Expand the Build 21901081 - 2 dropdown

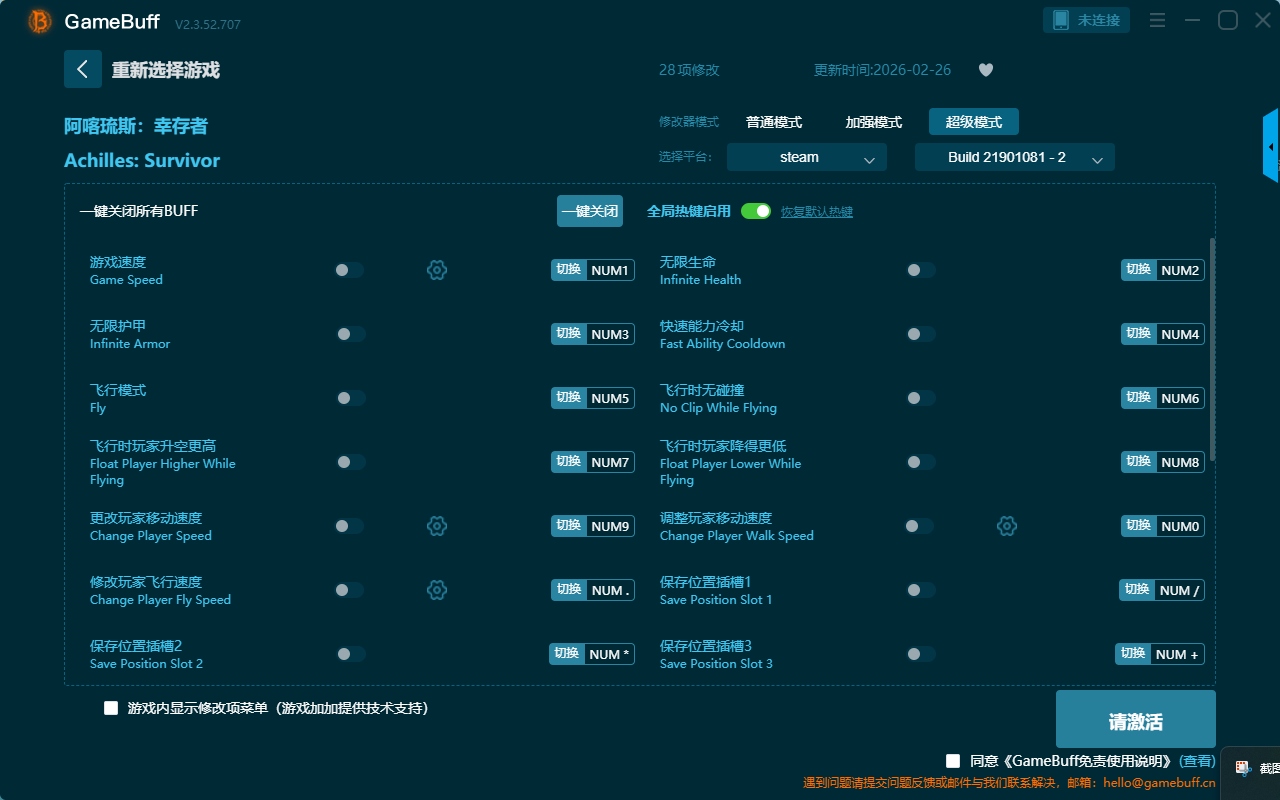click(1015, 157)
